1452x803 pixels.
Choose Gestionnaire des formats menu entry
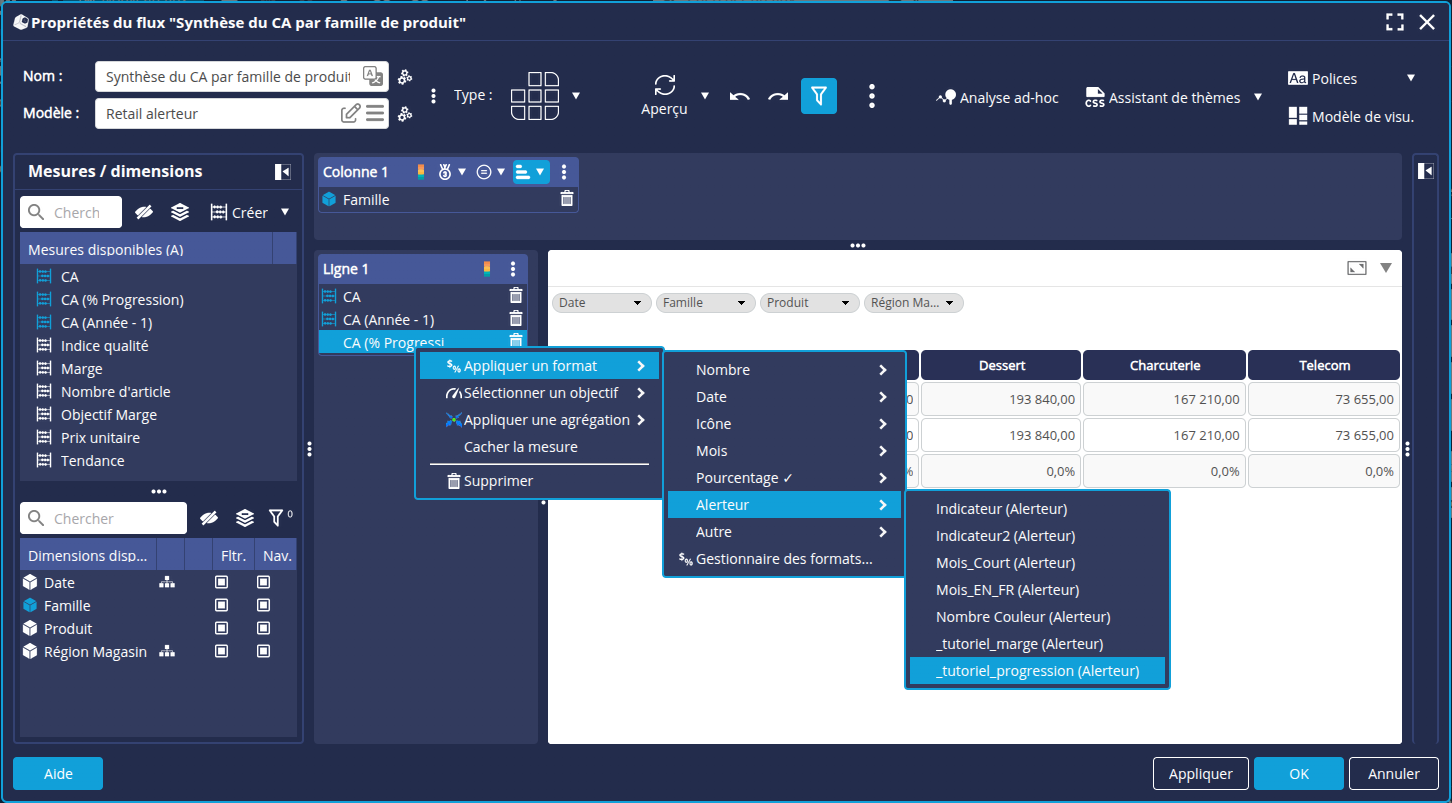[783, 559]
